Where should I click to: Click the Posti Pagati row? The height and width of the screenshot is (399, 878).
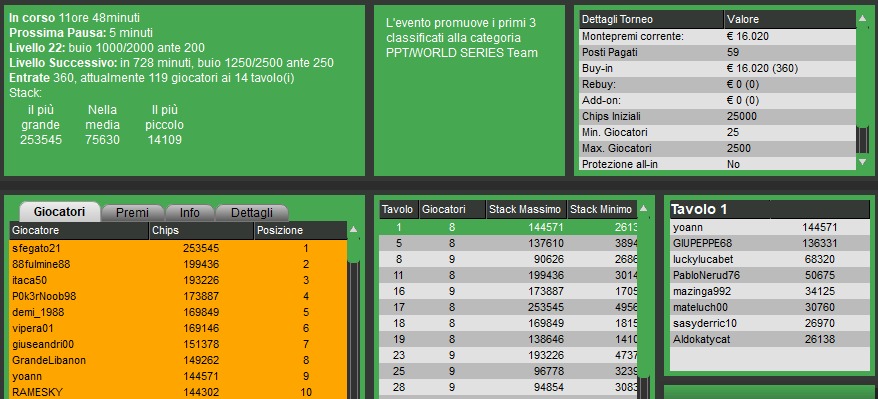(717, 53)
